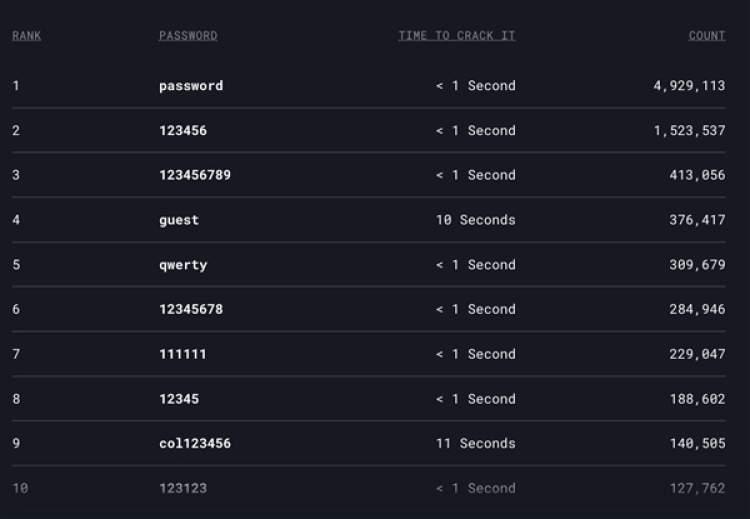Click the TIME TO CRACK IT header
The image size is (750, 519).
coord(457,36)
